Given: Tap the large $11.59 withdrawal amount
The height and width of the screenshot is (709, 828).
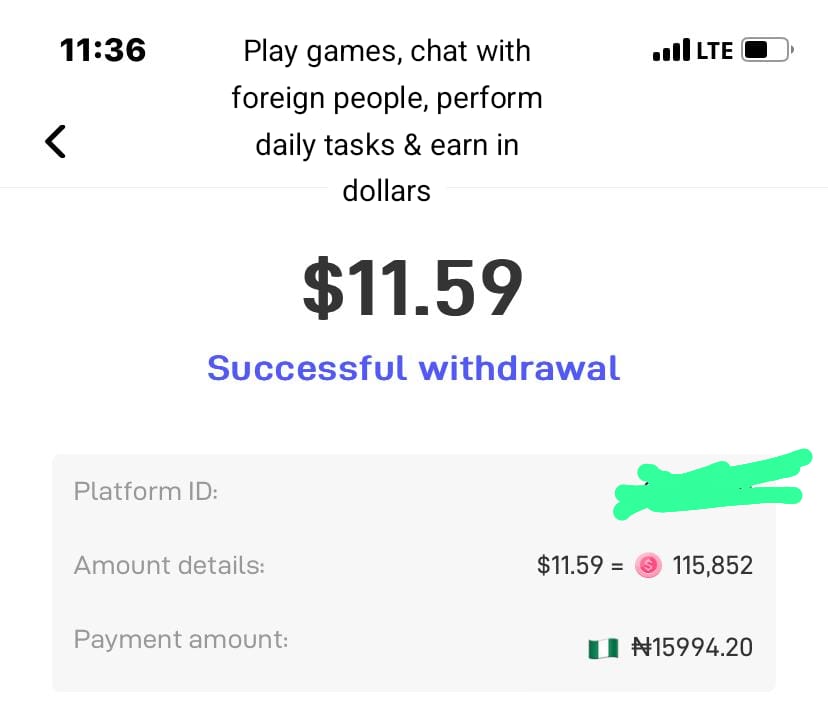Looking at the screenshot, I should click(413, 288).
